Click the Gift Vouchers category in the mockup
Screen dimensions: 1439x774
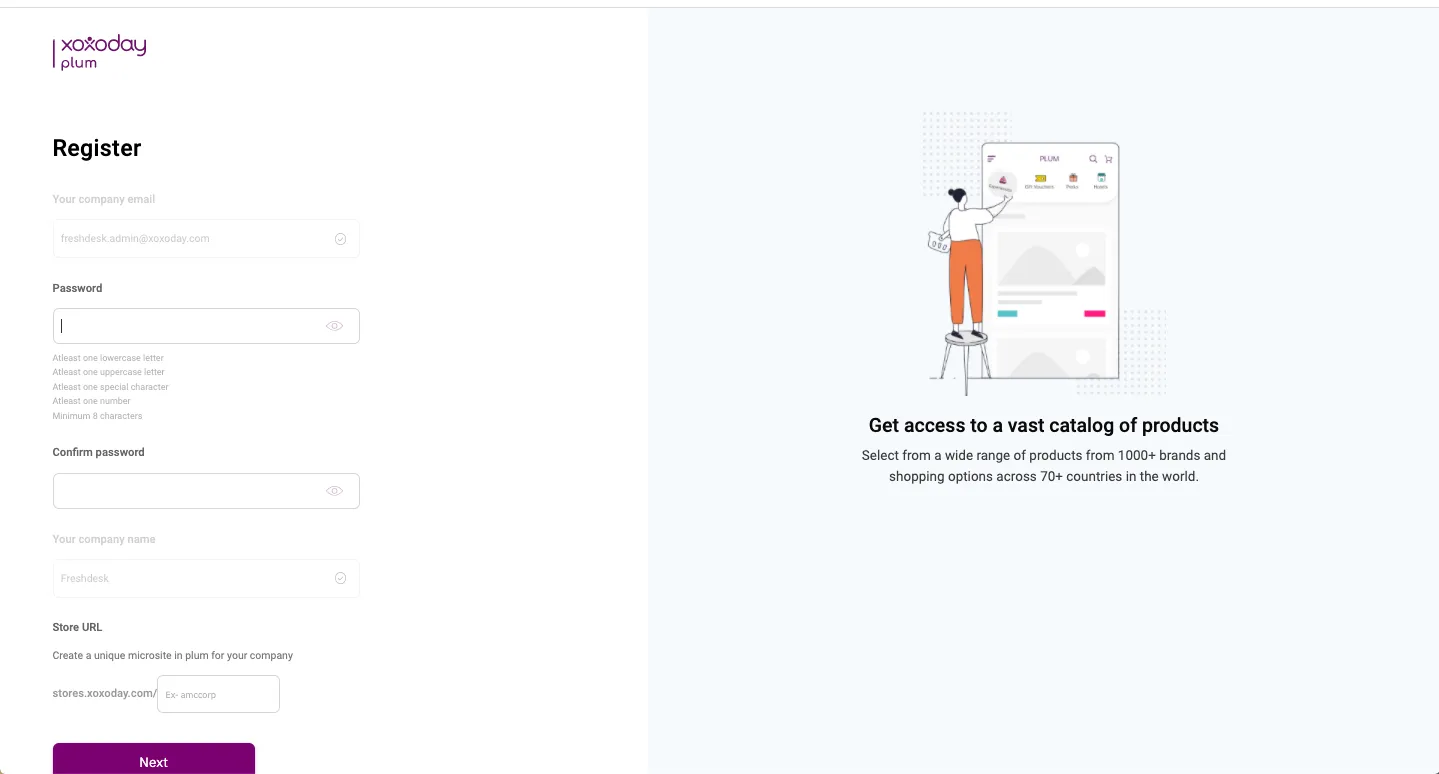1040,181
